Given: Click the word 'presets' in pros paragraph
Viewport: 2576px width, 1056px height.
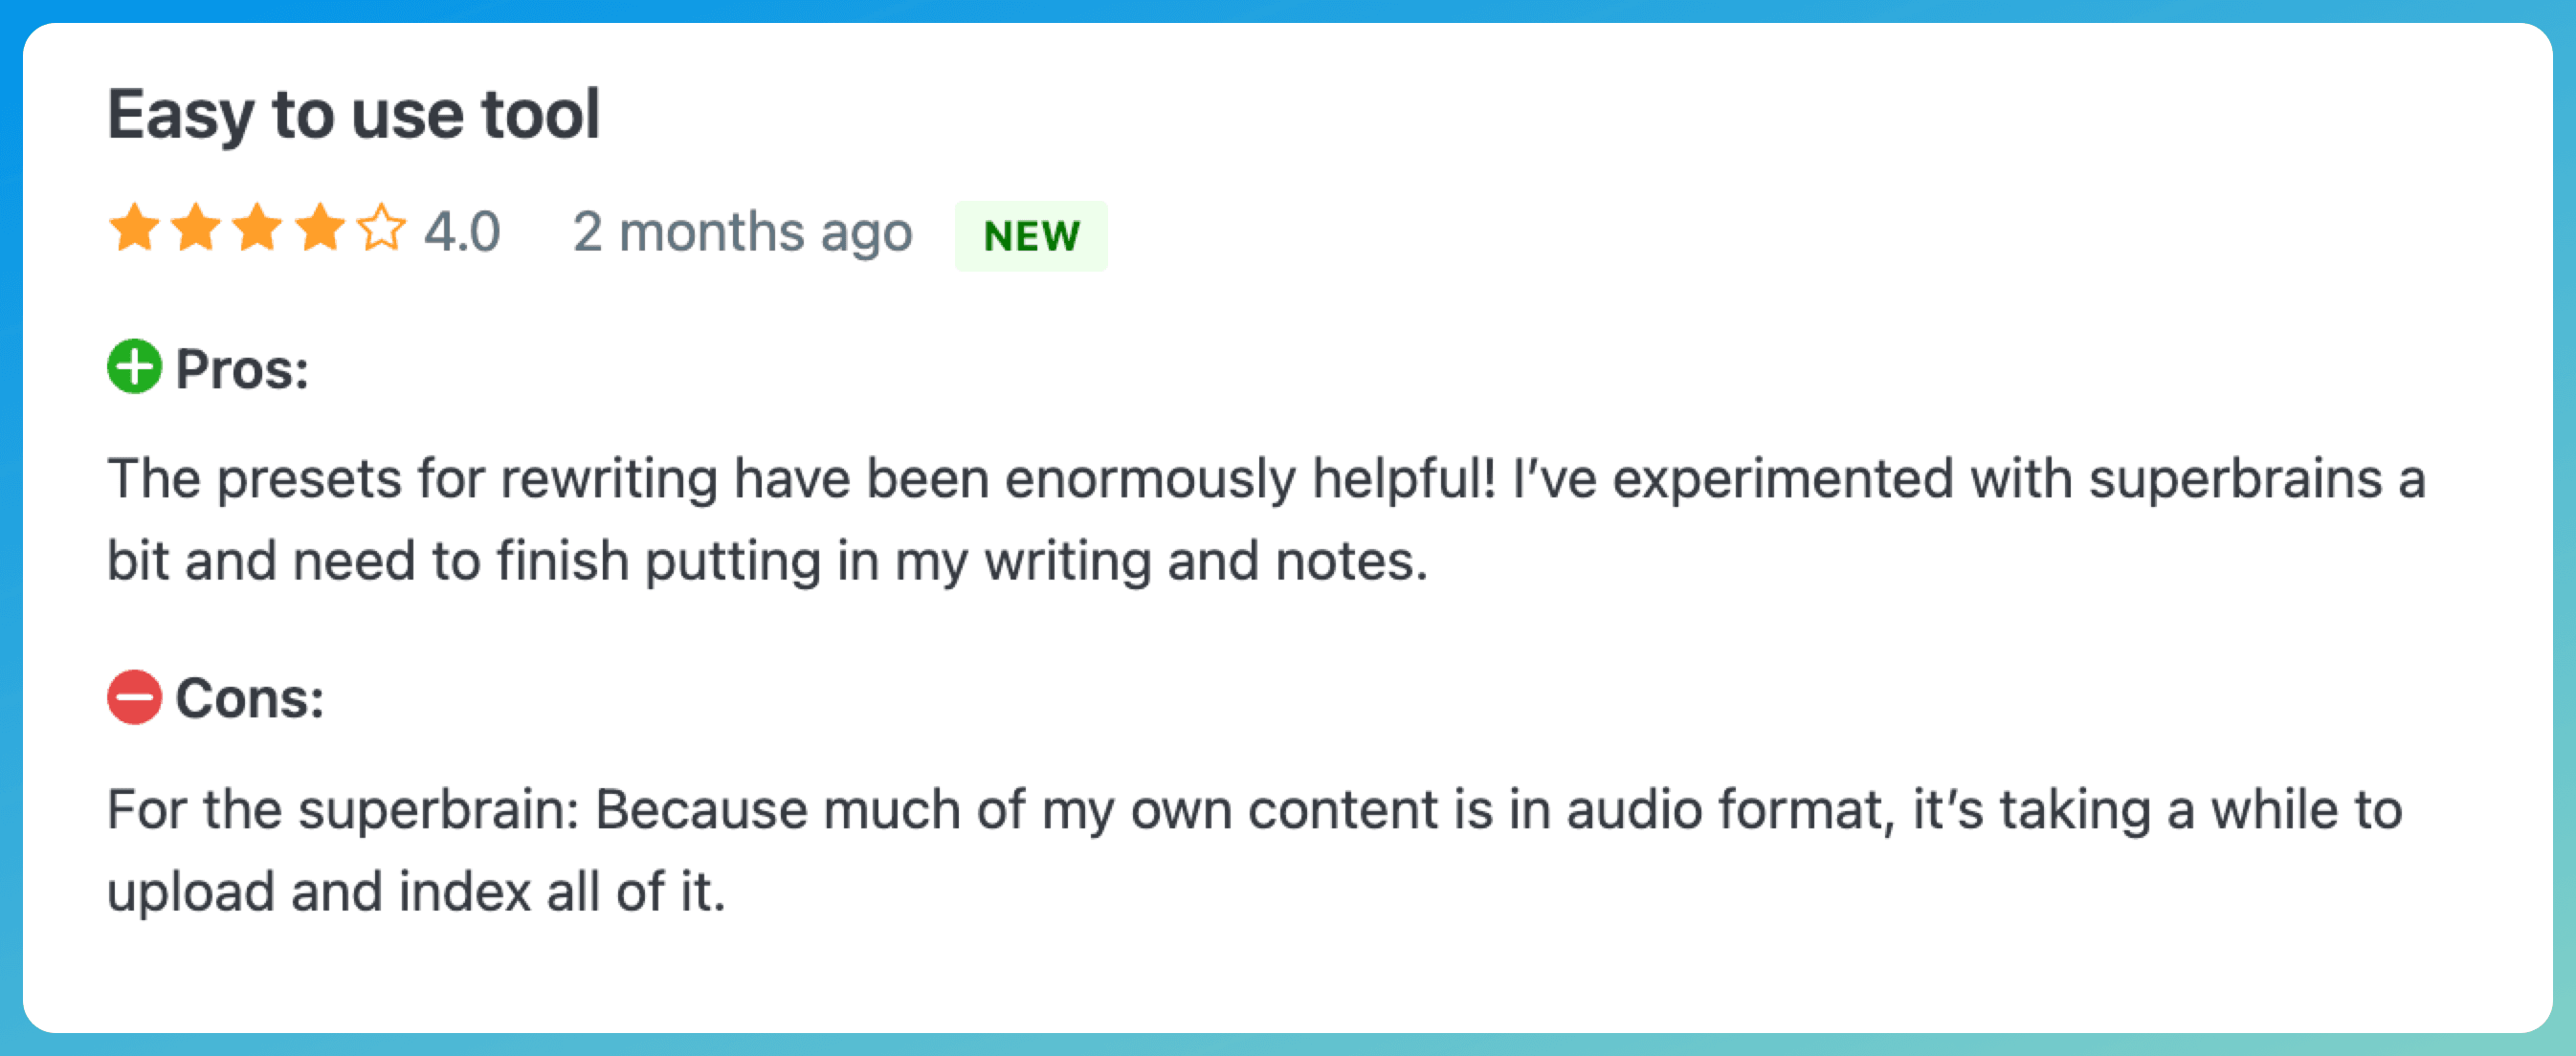Looking at the screenshot, I should [310, 480].
